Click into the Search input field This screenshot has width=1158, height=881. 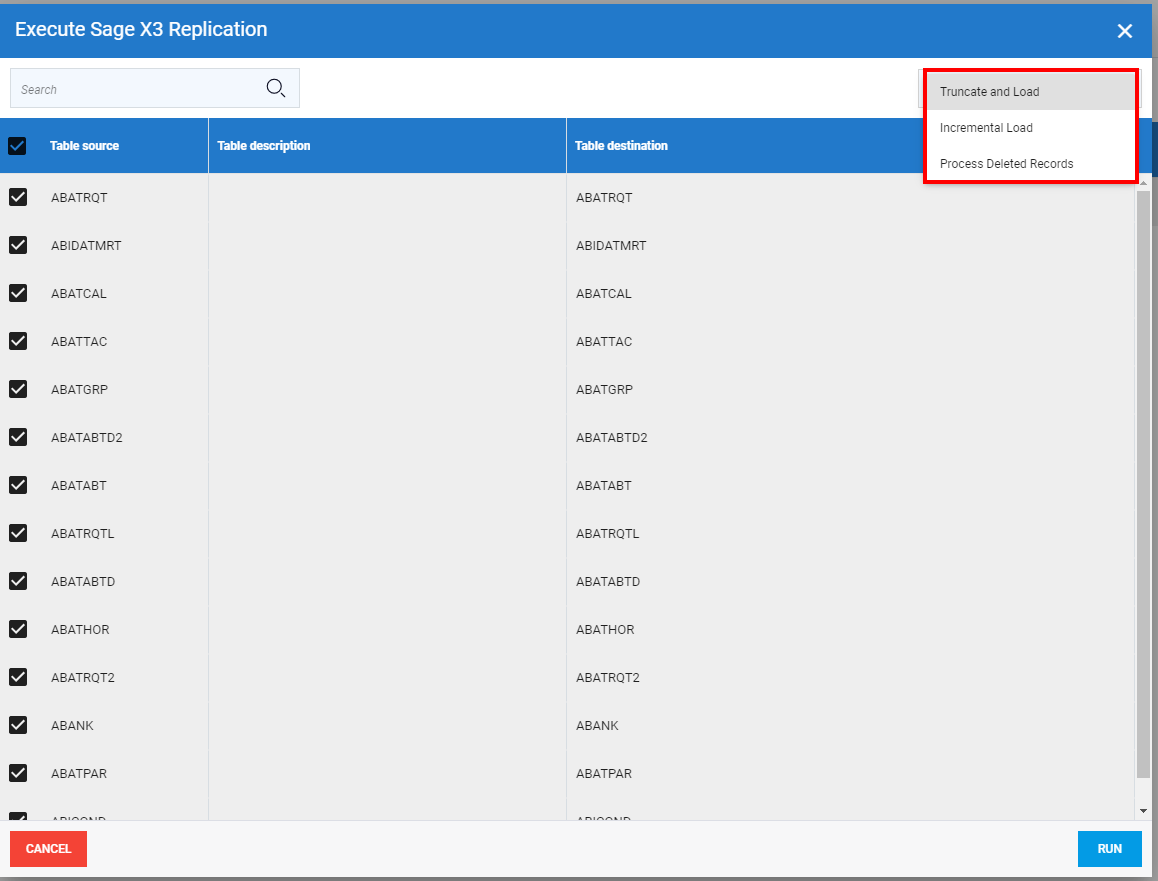tap(135, 89)
